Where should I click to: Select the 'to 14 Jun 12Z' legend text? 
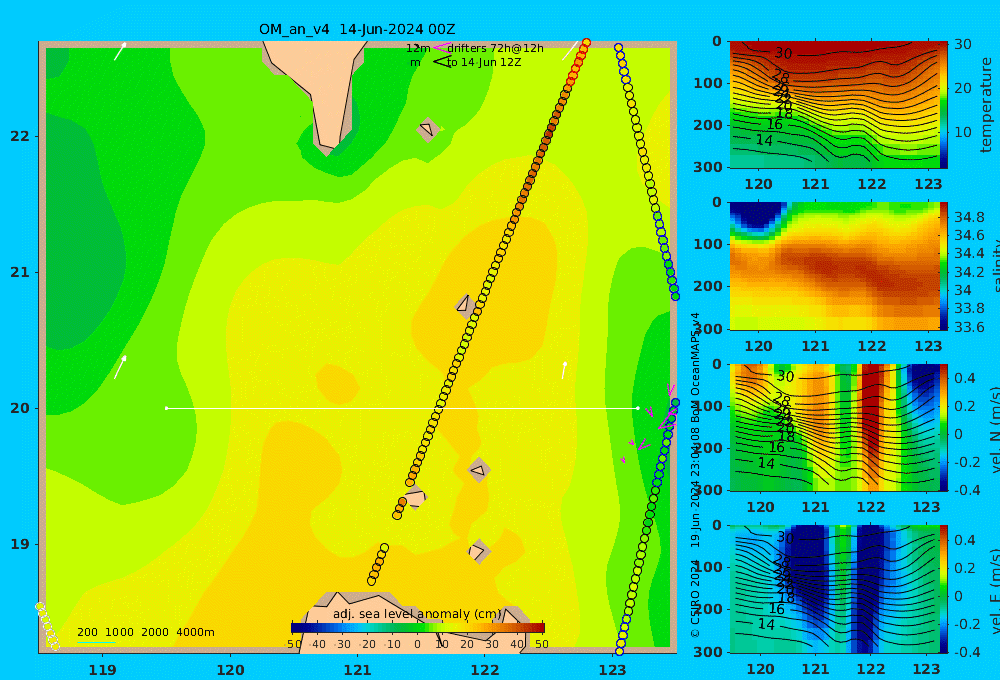[483, 63]
